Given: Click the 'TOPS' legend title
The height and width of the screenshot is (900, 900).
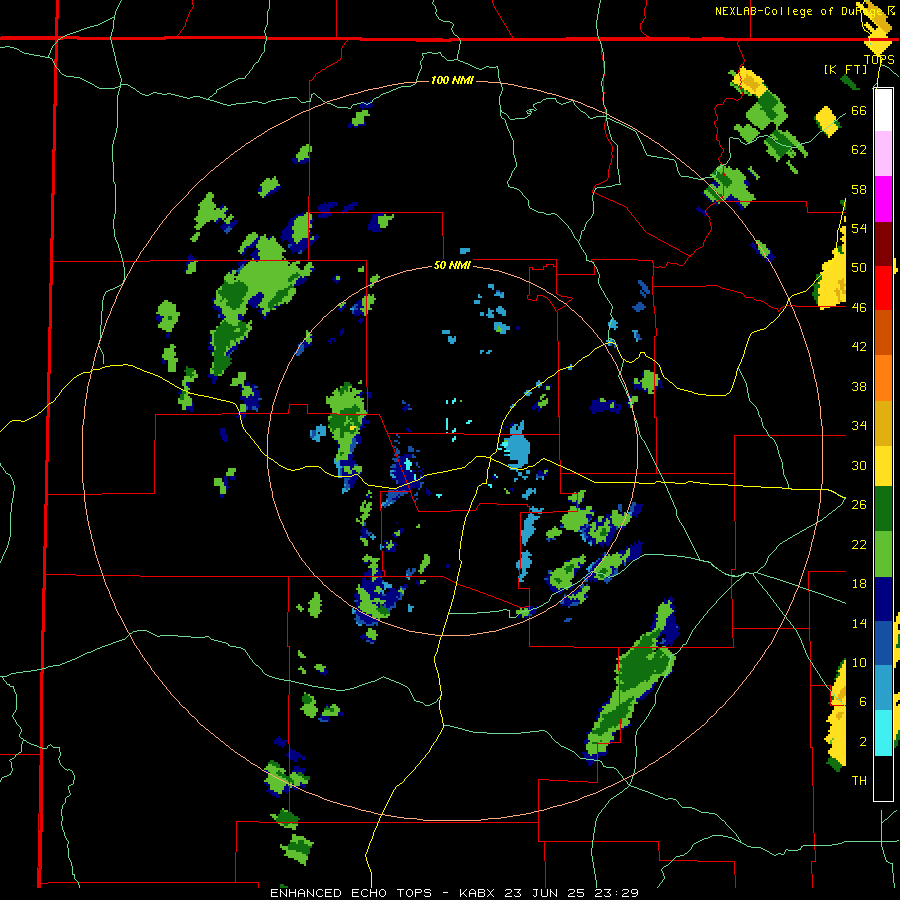Looking at the screenshot, I should coord(879,59).
